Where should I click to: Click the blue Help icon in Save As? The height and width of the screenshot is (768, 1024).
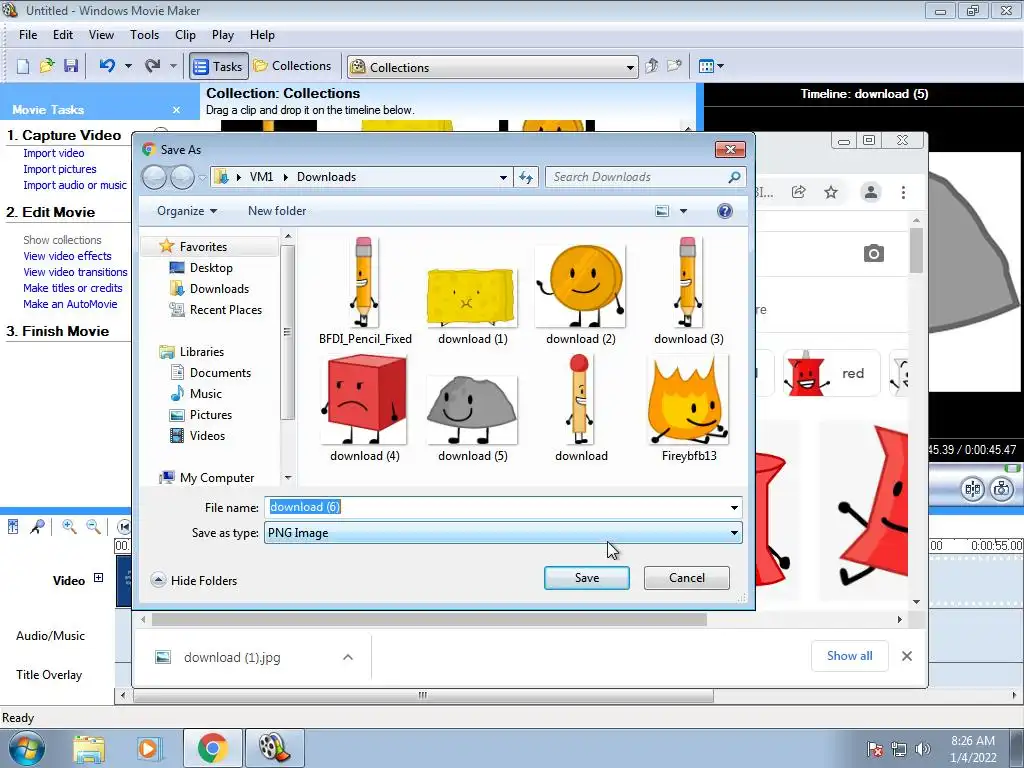point(724,211)
